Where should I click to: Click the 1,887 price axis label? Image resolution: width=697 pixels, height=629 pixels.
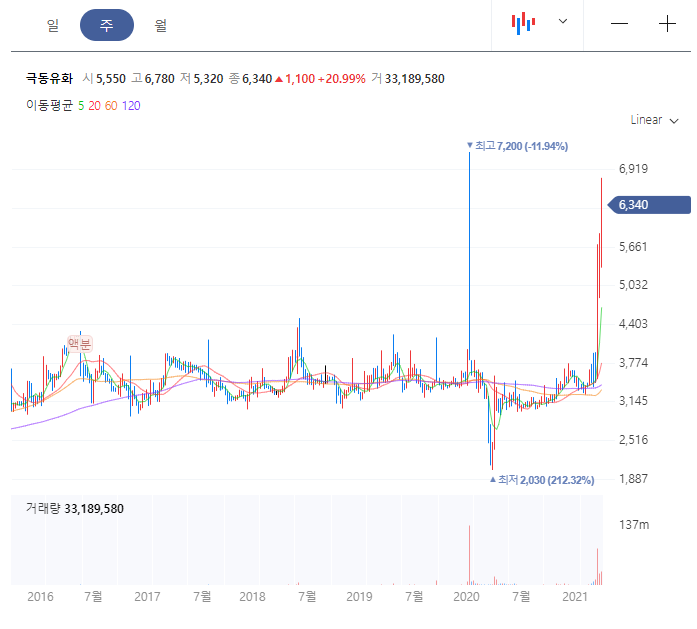pyautogui.click(x=633, y=479)
